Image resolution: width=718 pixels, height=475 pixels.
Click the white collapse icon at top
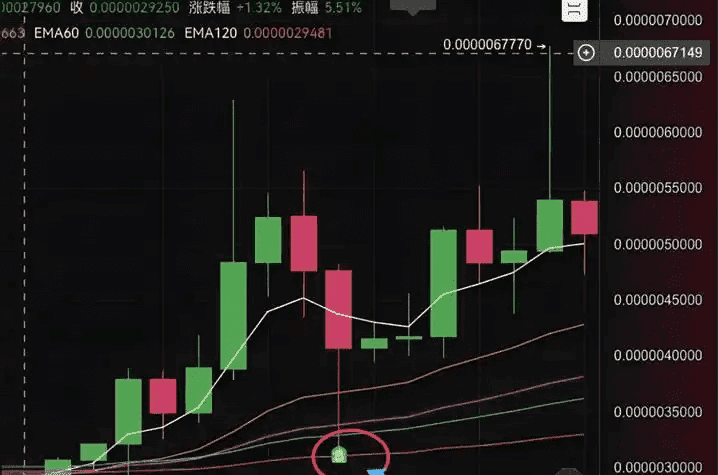574,9
